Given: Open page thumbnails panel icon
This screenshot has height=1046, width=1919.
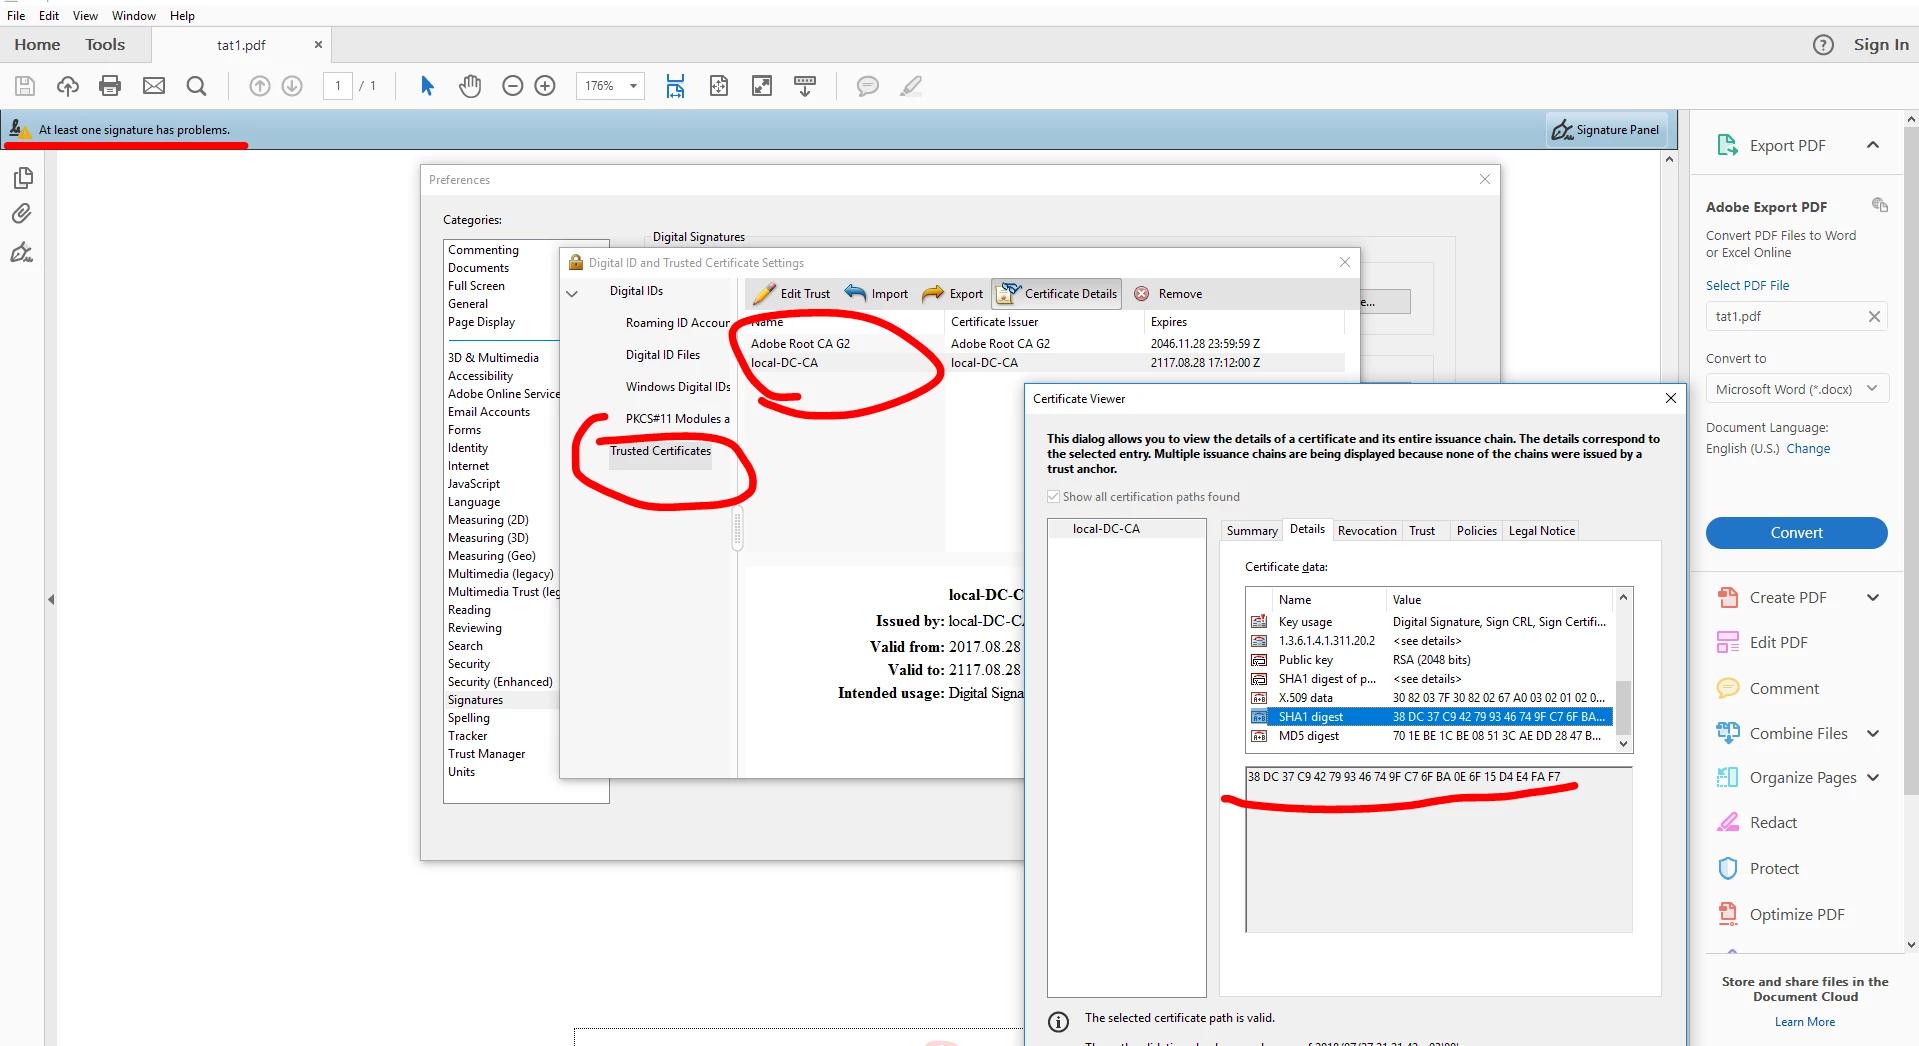Looking at the screenshot, I should [23, 178].
